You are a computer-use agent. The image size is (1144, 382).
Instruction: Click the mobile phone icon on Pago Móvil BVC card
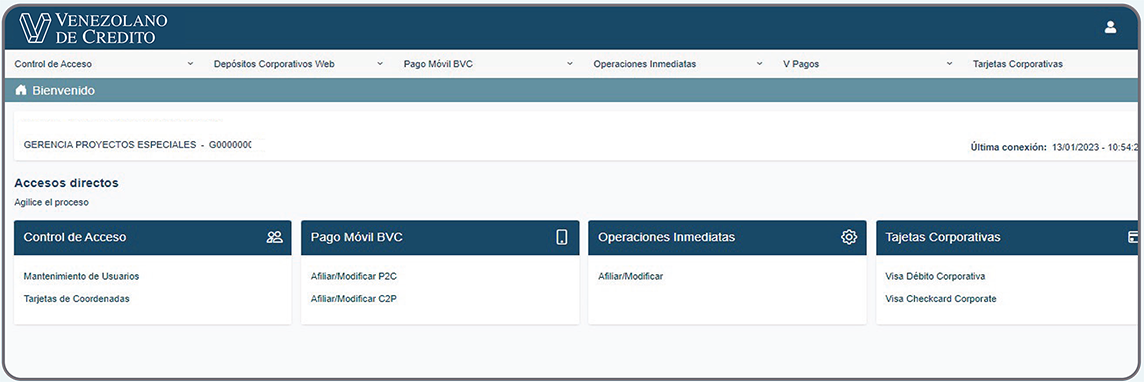point(562,237)
